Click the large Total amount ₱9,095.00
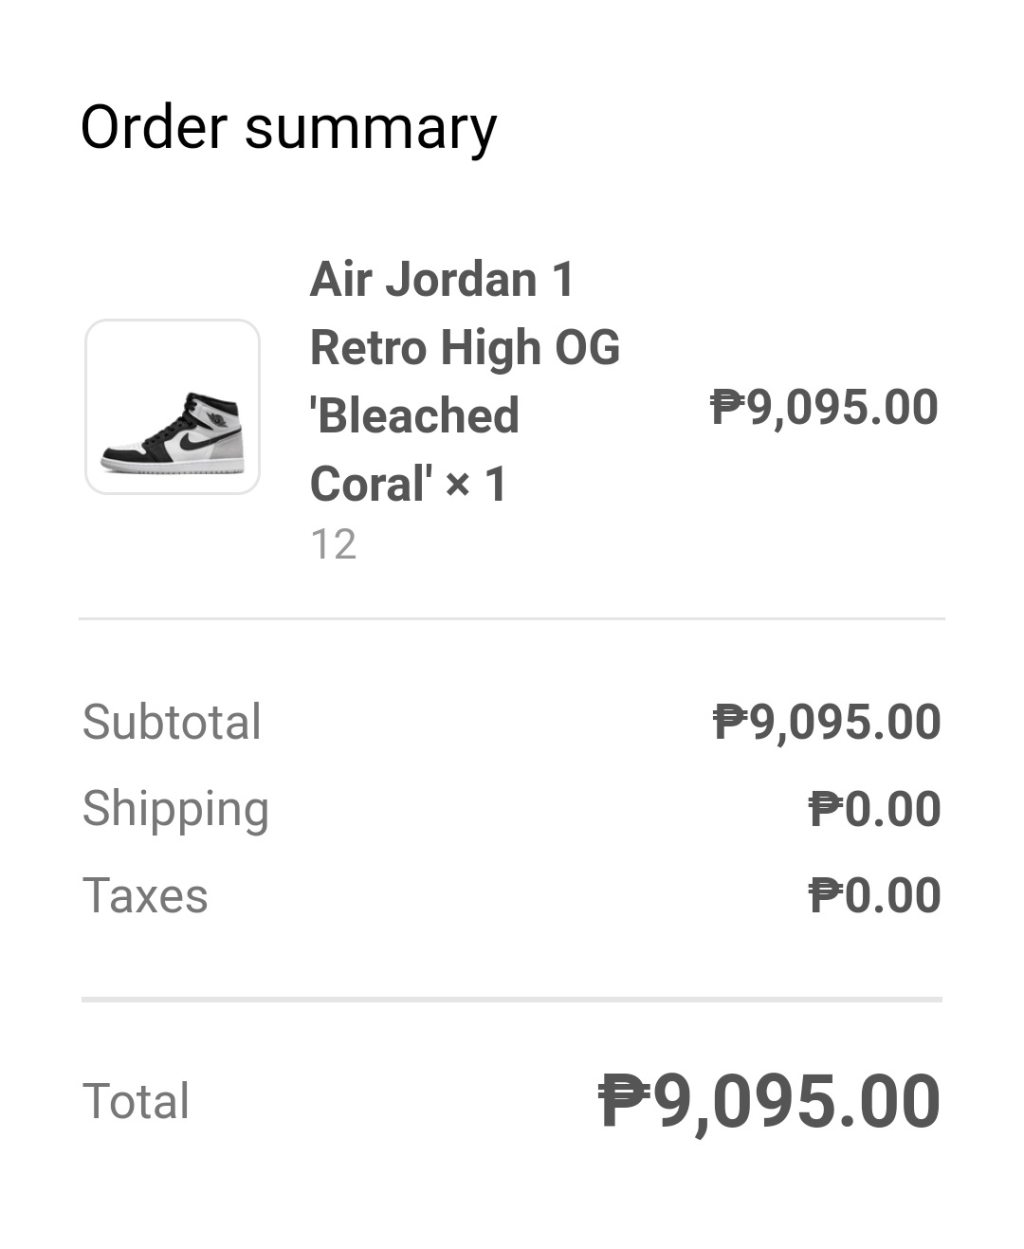 coord(769,1101)
